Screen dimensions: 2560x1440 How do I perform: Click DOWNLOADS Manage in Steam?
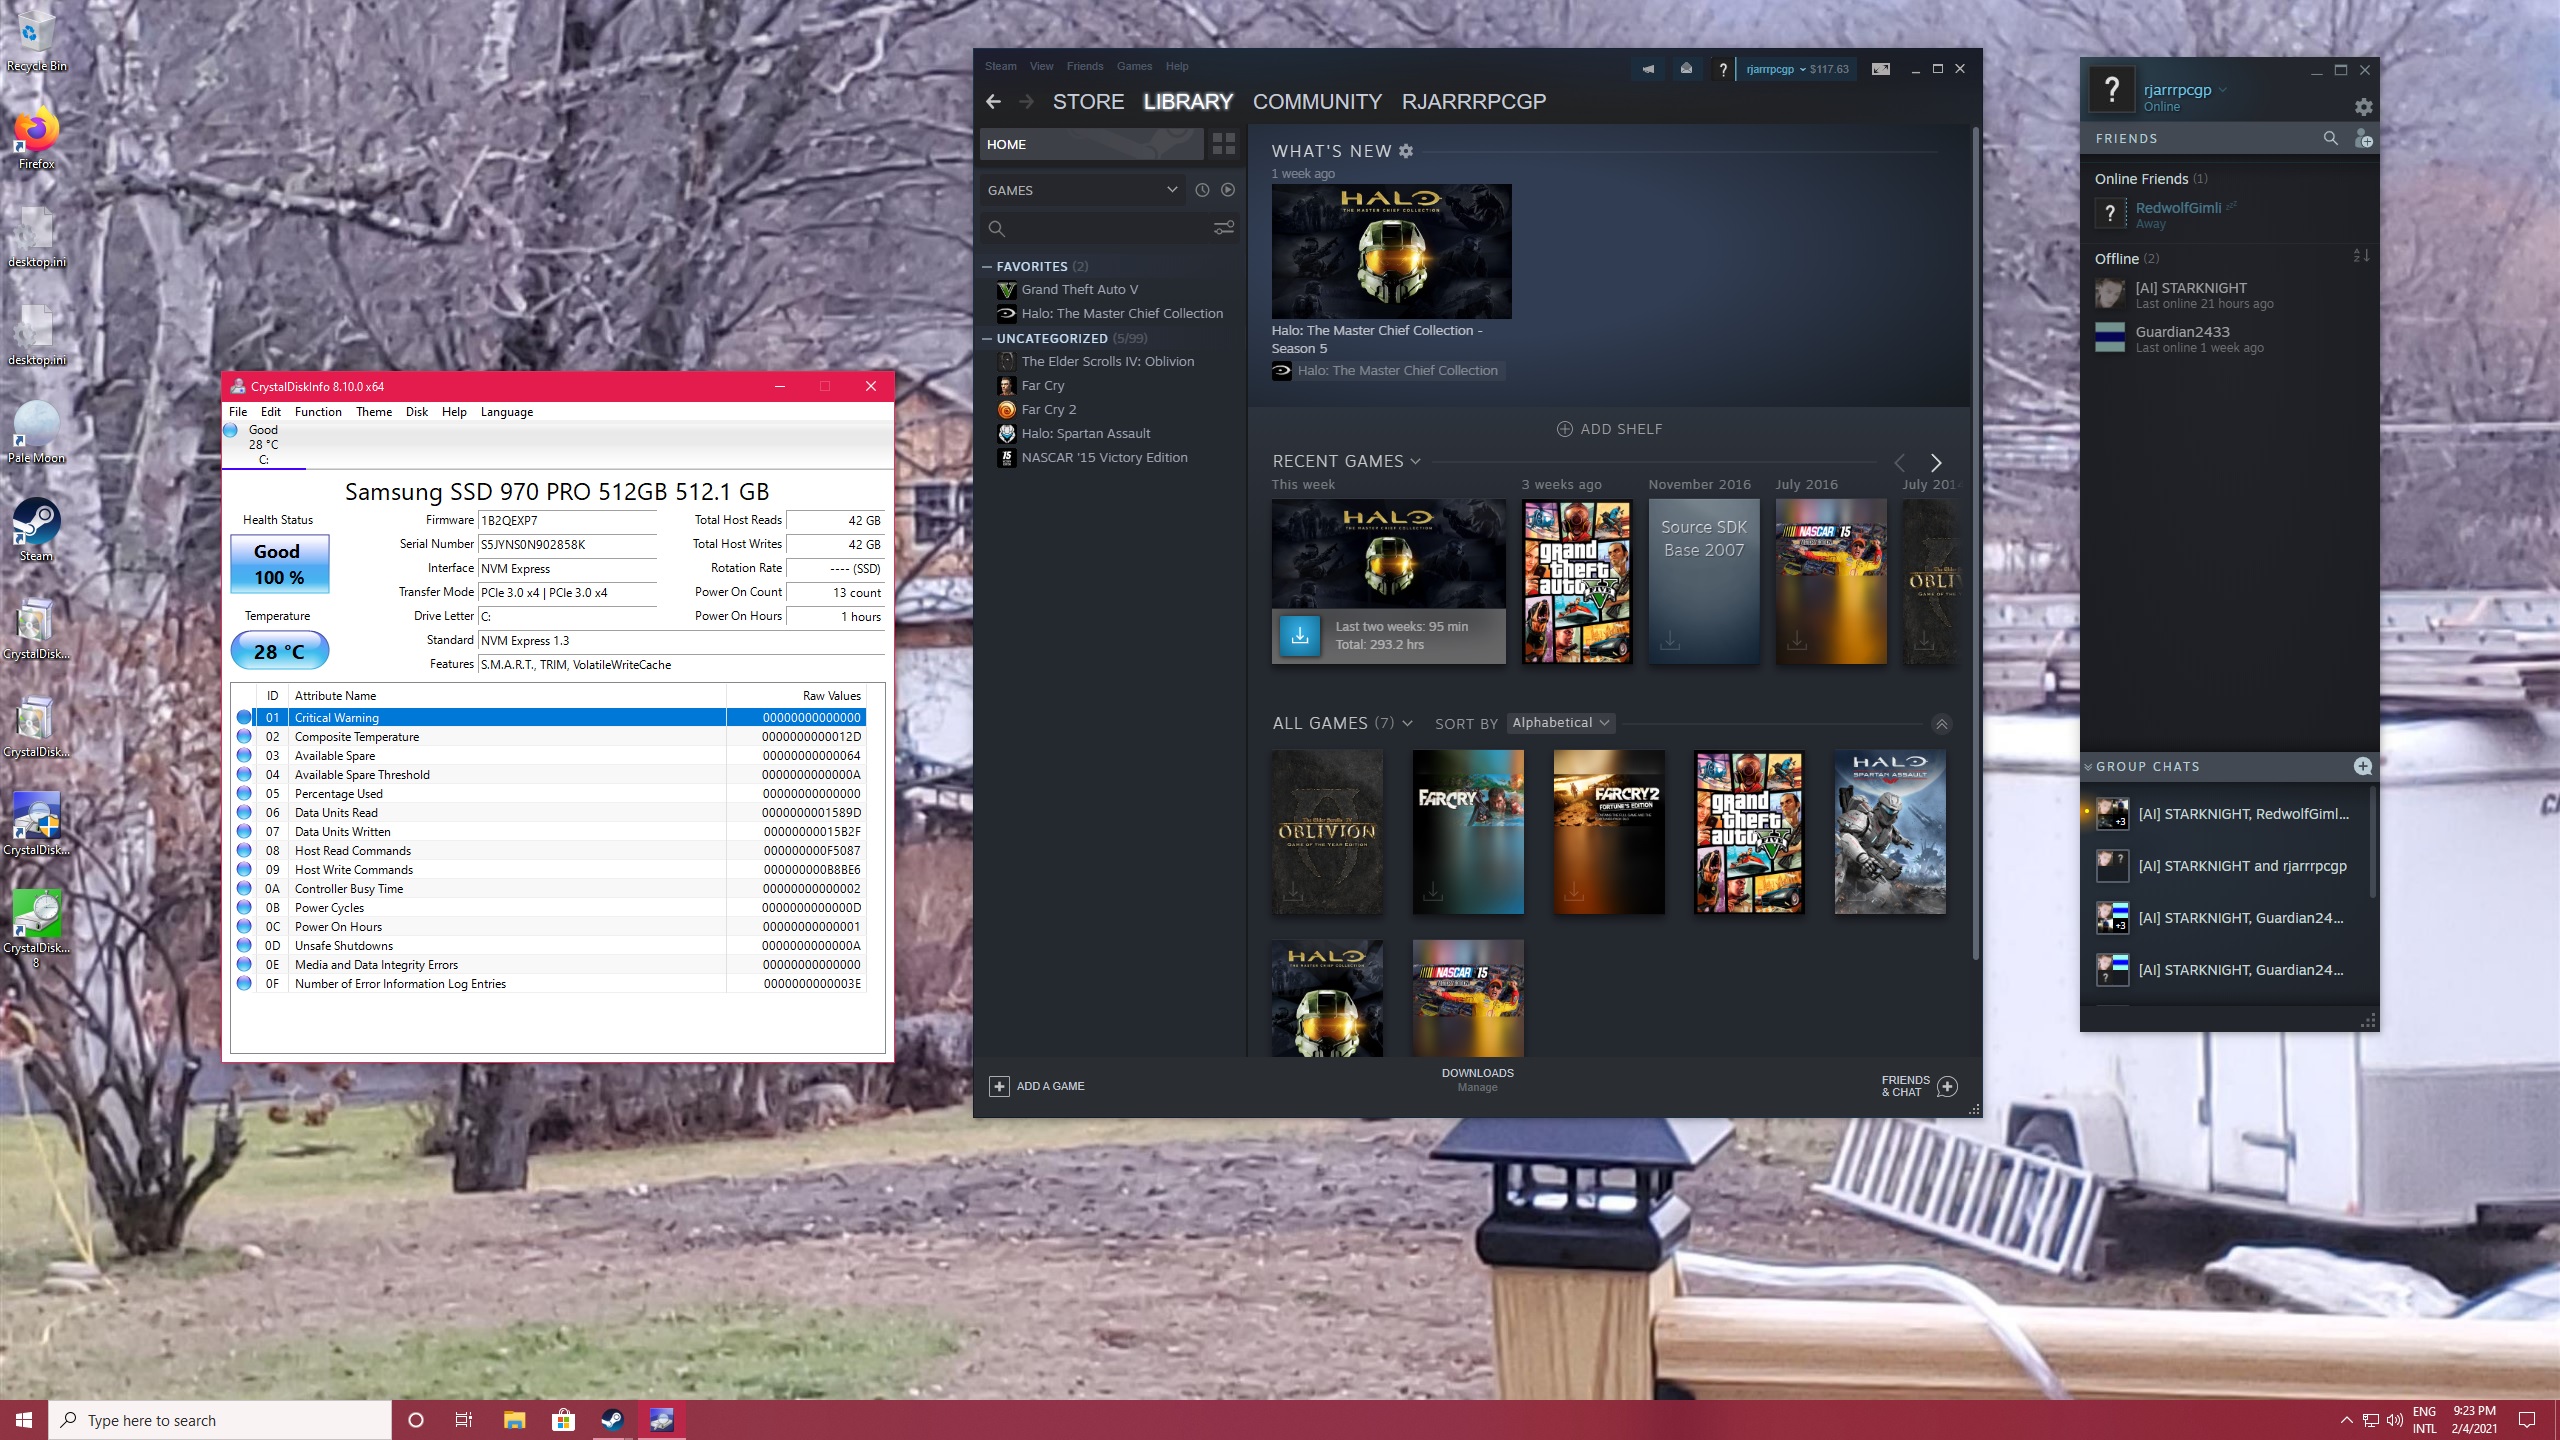click(1477, 1080)
